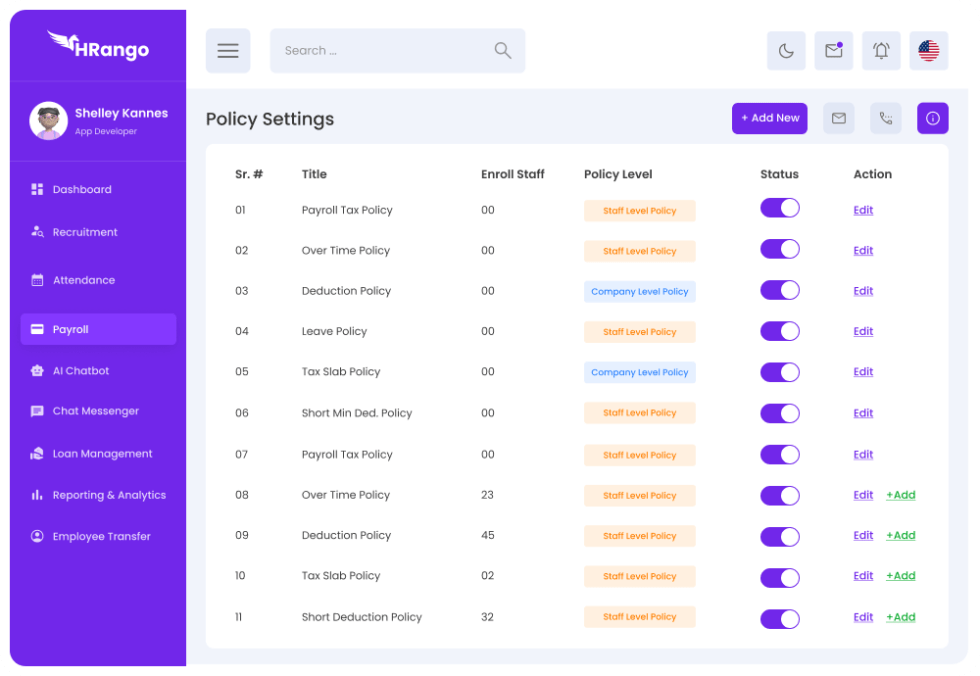This screenshot has height=676, width=980.
Task: Go to Dashboard in sidebar
Action: point(82,189)
